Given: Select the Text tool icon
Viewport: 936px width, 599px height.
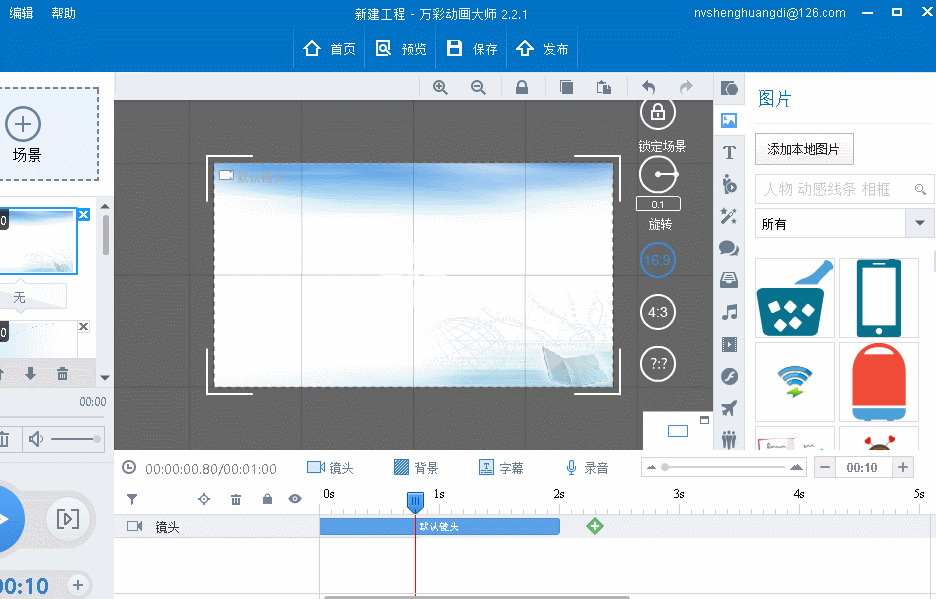Looking at the screenshot, I should [x=729, y=152].
